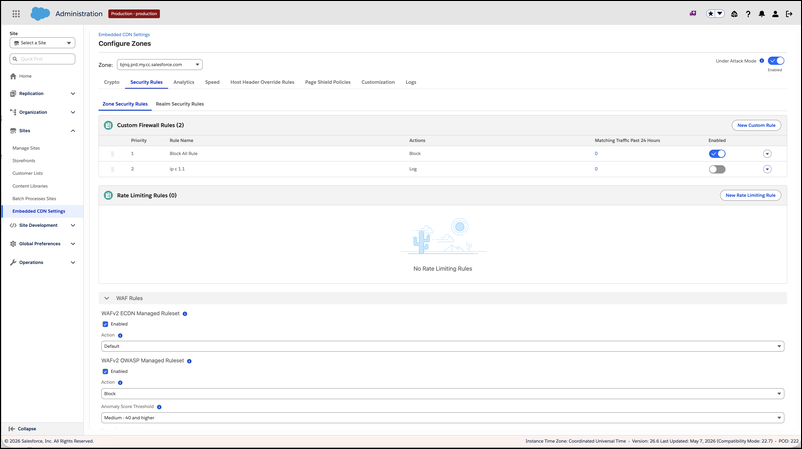Viewport: 802px width, 449px height.
Task: Collapse the WAF Rules section
Action: tap(106, 298)
